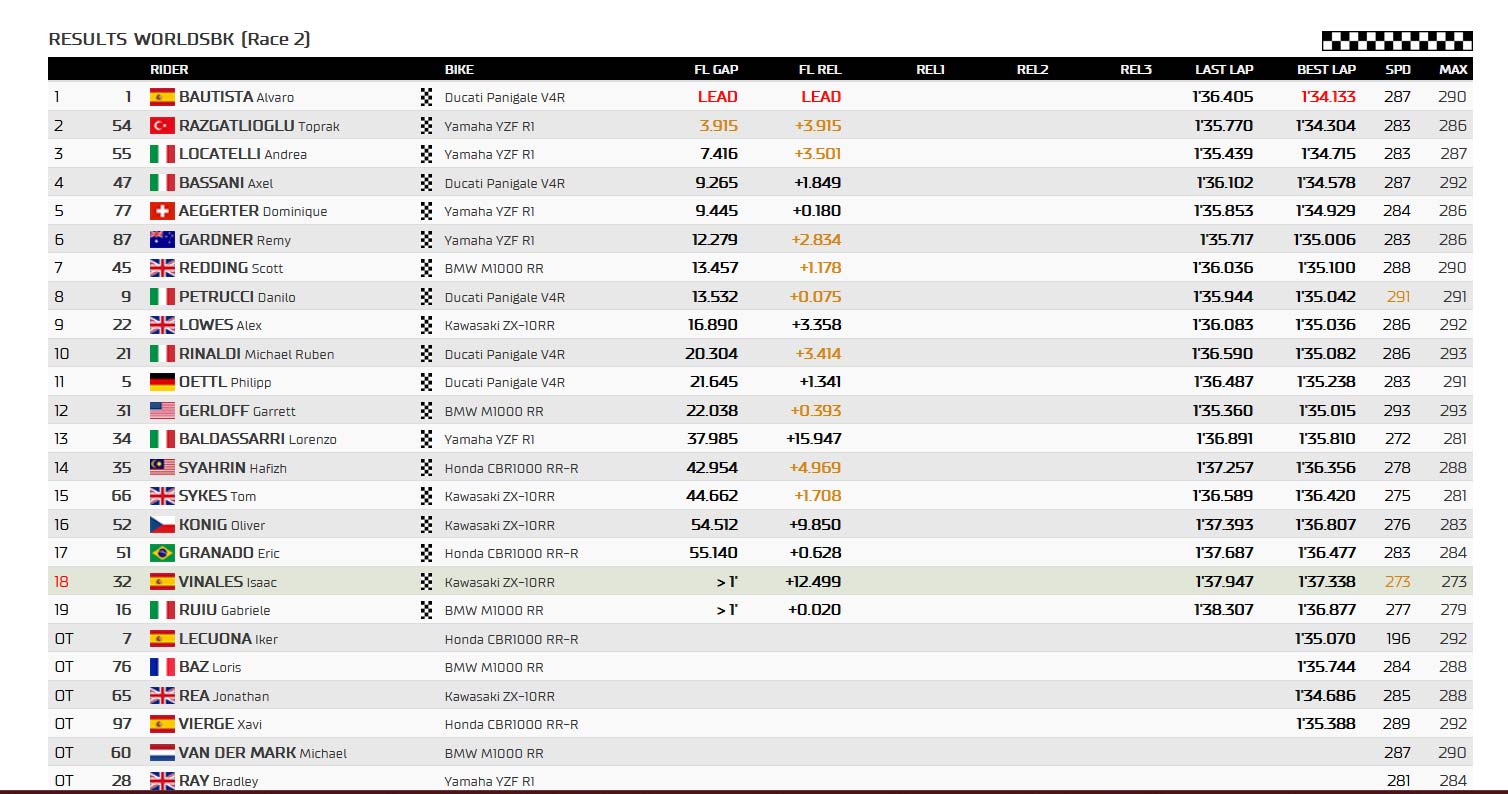The image size is (1508, 794).
Task: Click the SPD column header
Action: (1398, 70)
